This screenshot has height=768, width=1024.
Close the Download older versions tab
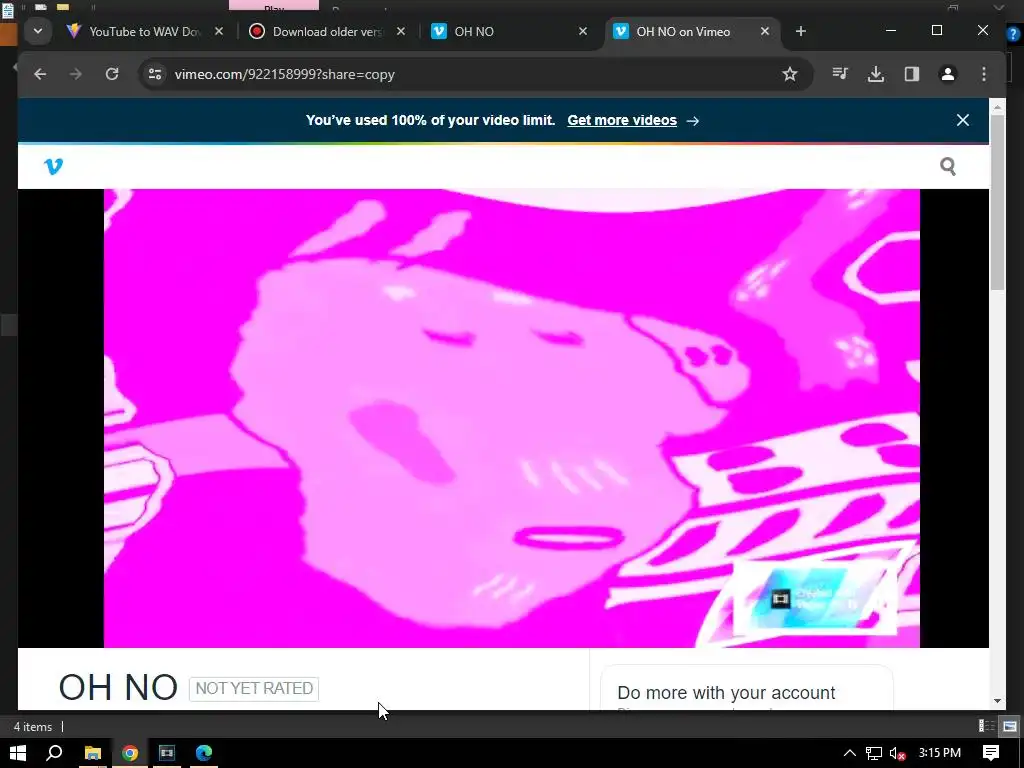pyautogui.click(x=401, y=31)
